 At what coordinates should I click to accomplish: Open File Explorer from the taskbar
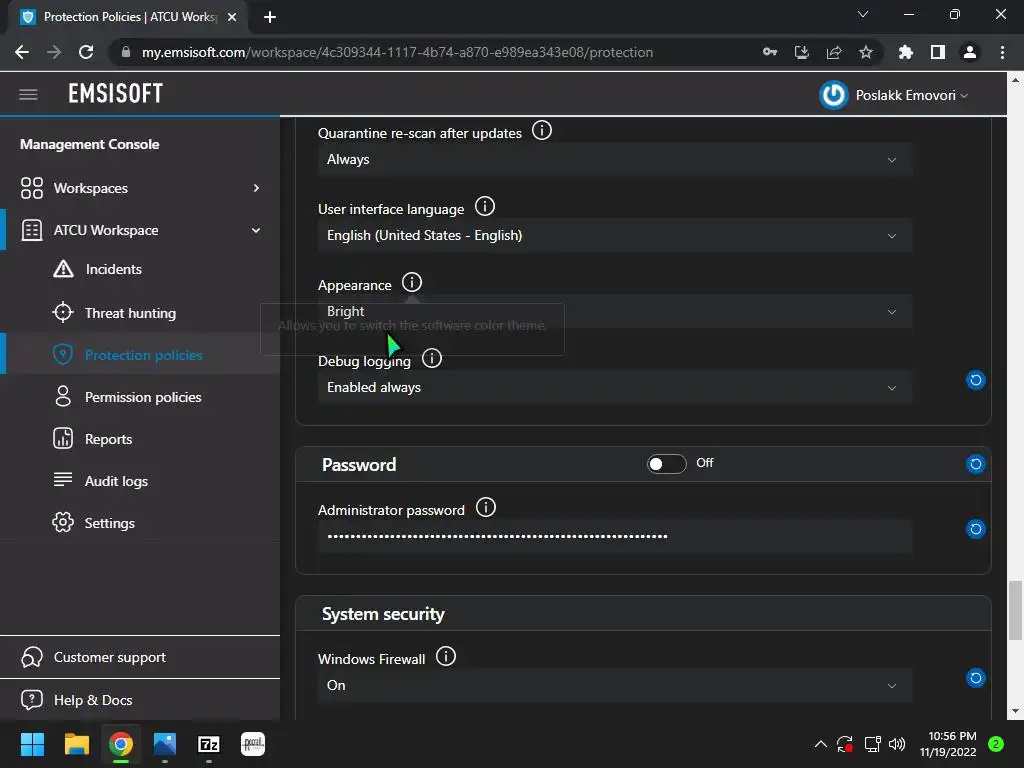click(x=76, y=744)
